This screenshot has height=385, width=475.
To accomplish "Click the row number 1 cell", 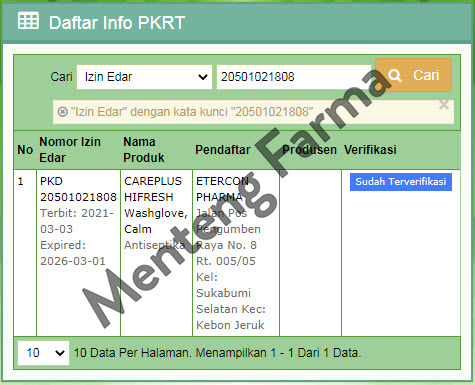I will pos(21,181).
